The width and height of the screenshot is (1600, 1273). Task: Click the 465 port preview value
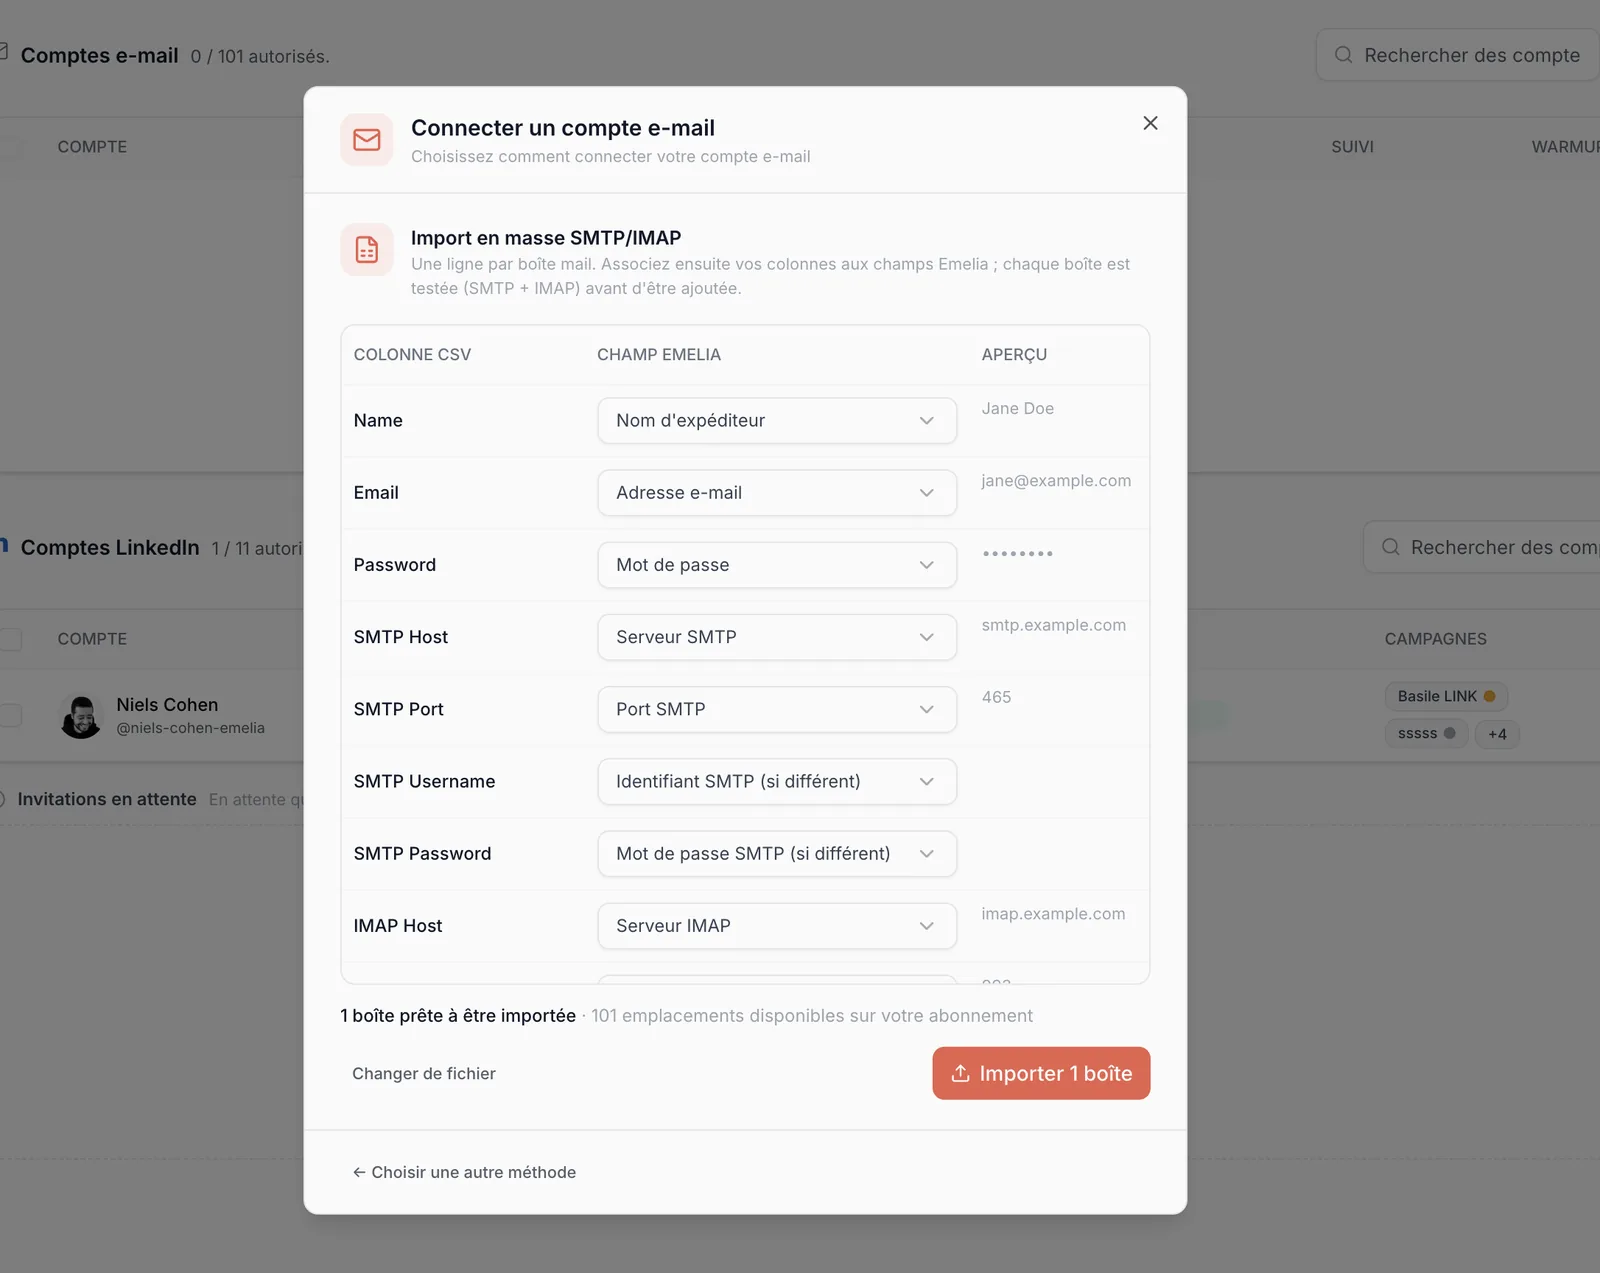tap(996, 697)
